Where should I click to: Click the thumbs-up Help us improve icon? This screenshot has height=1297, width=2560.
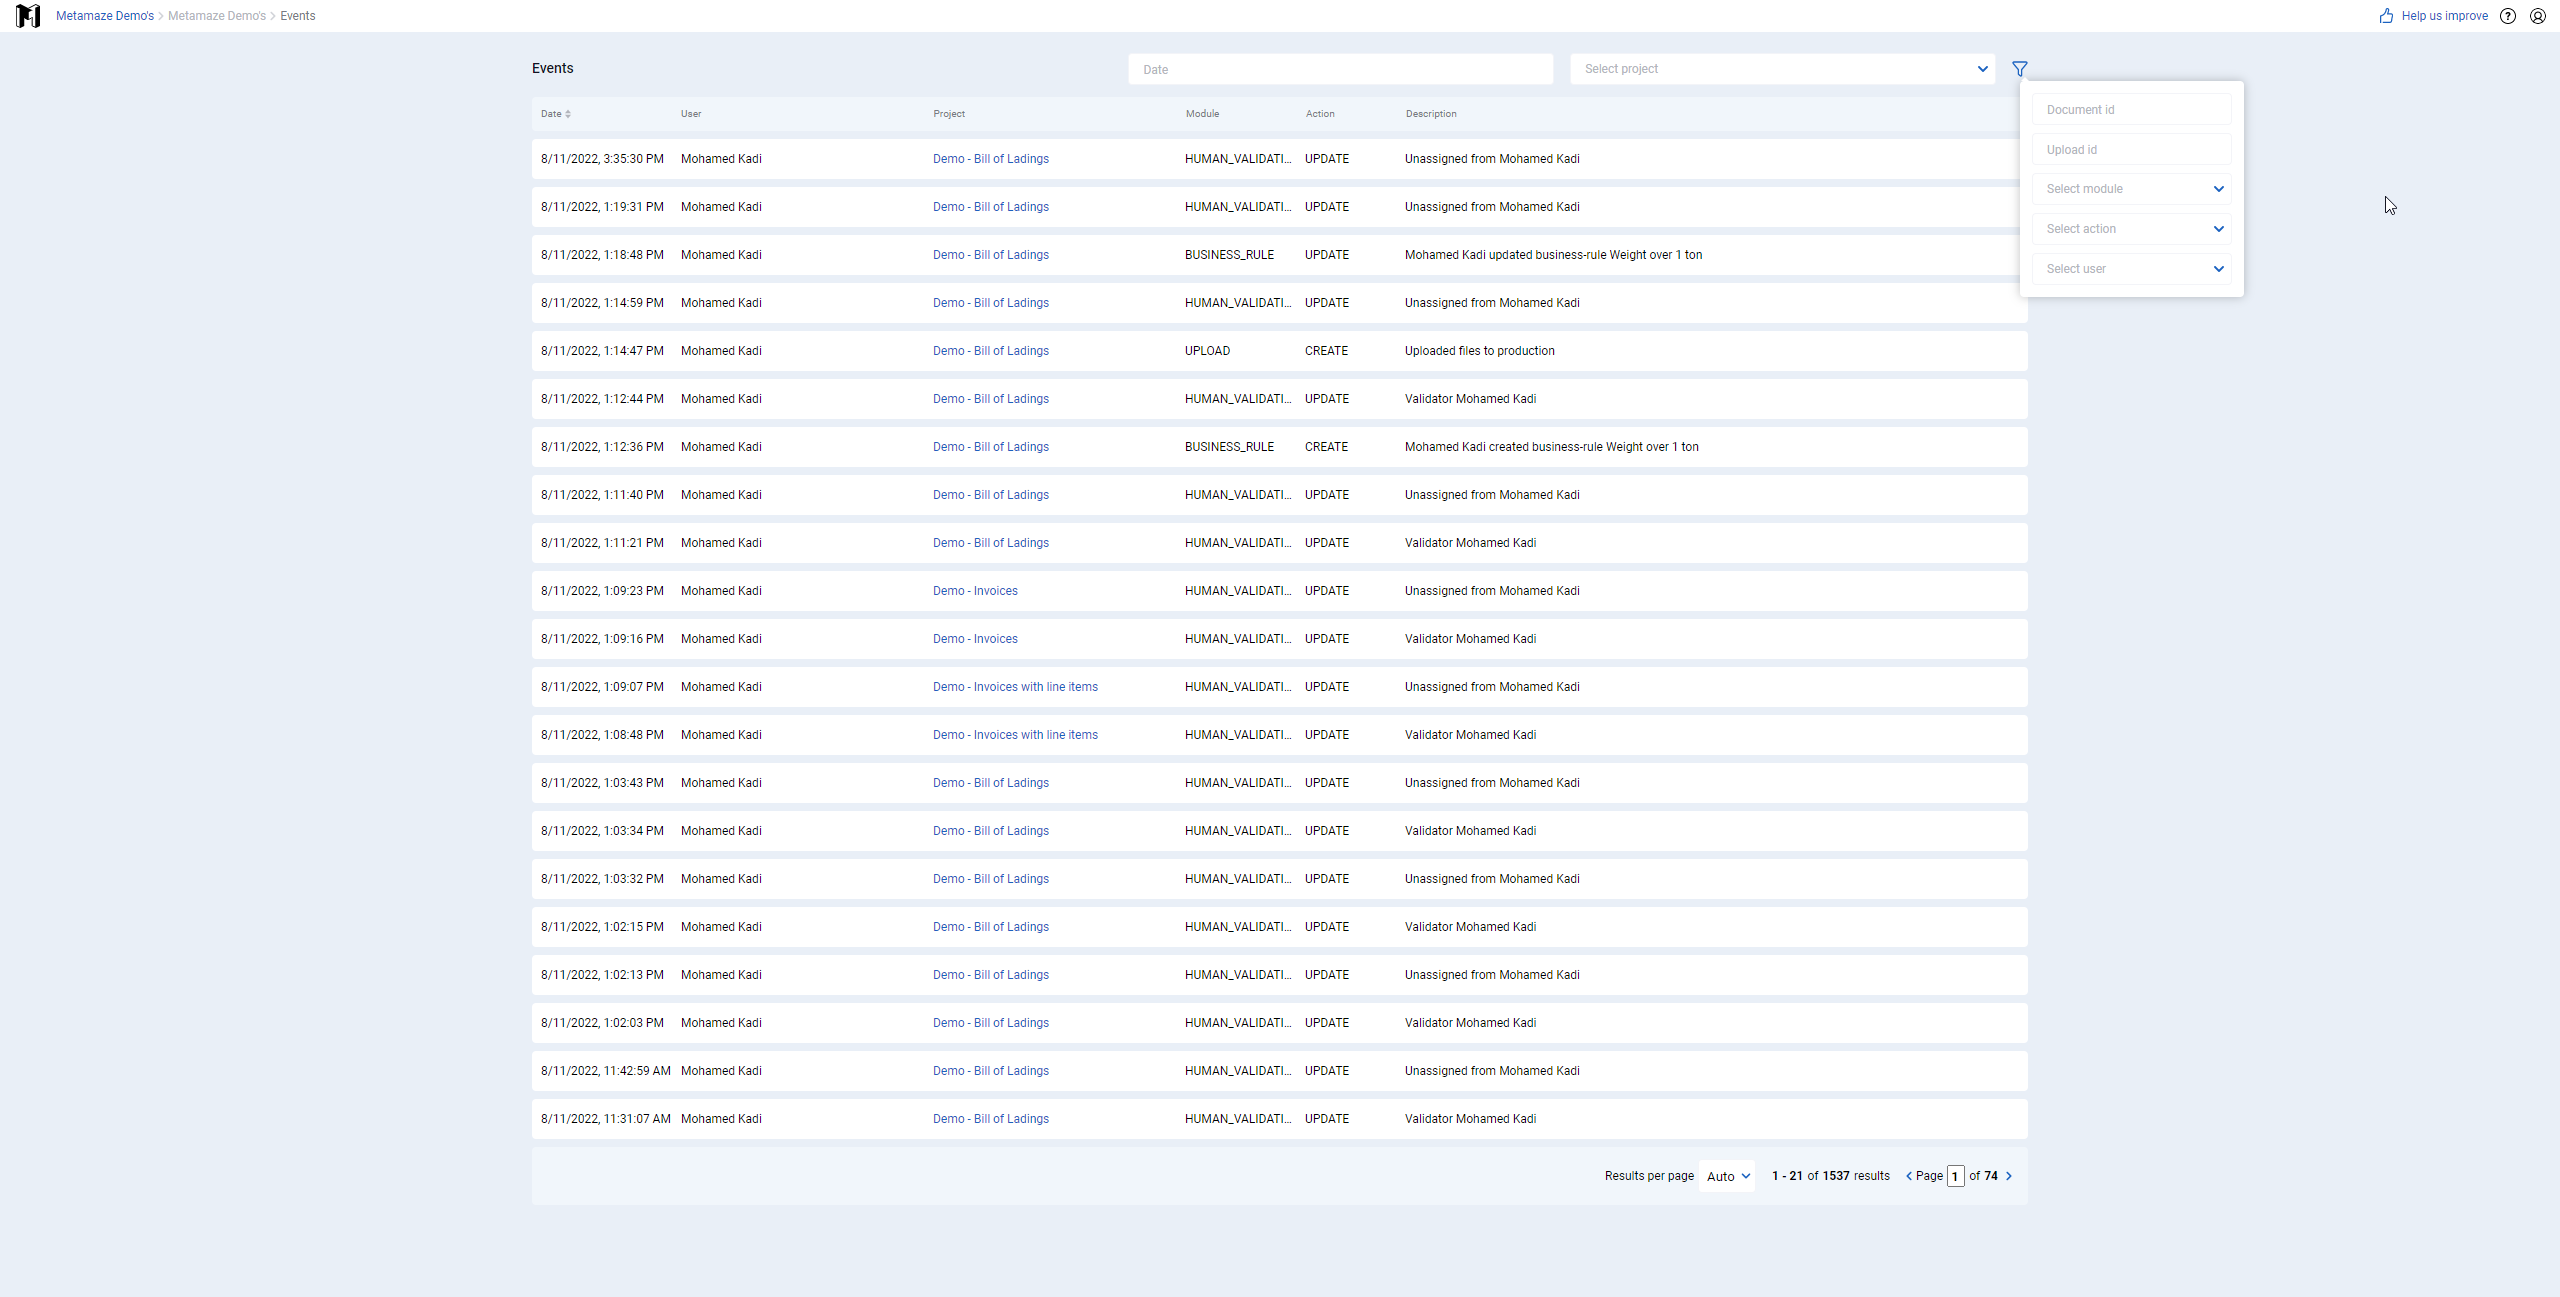click(x=2387, y=16)
